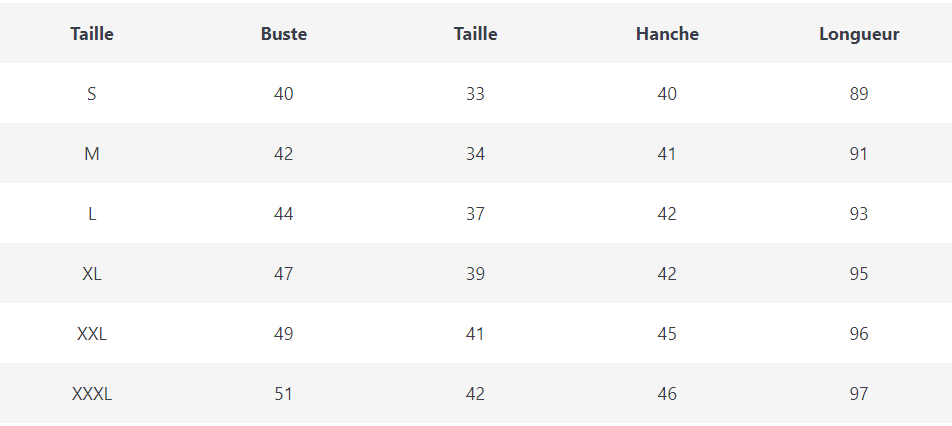
Task: Click the Longueur column header
Action: tap(859, 34)
